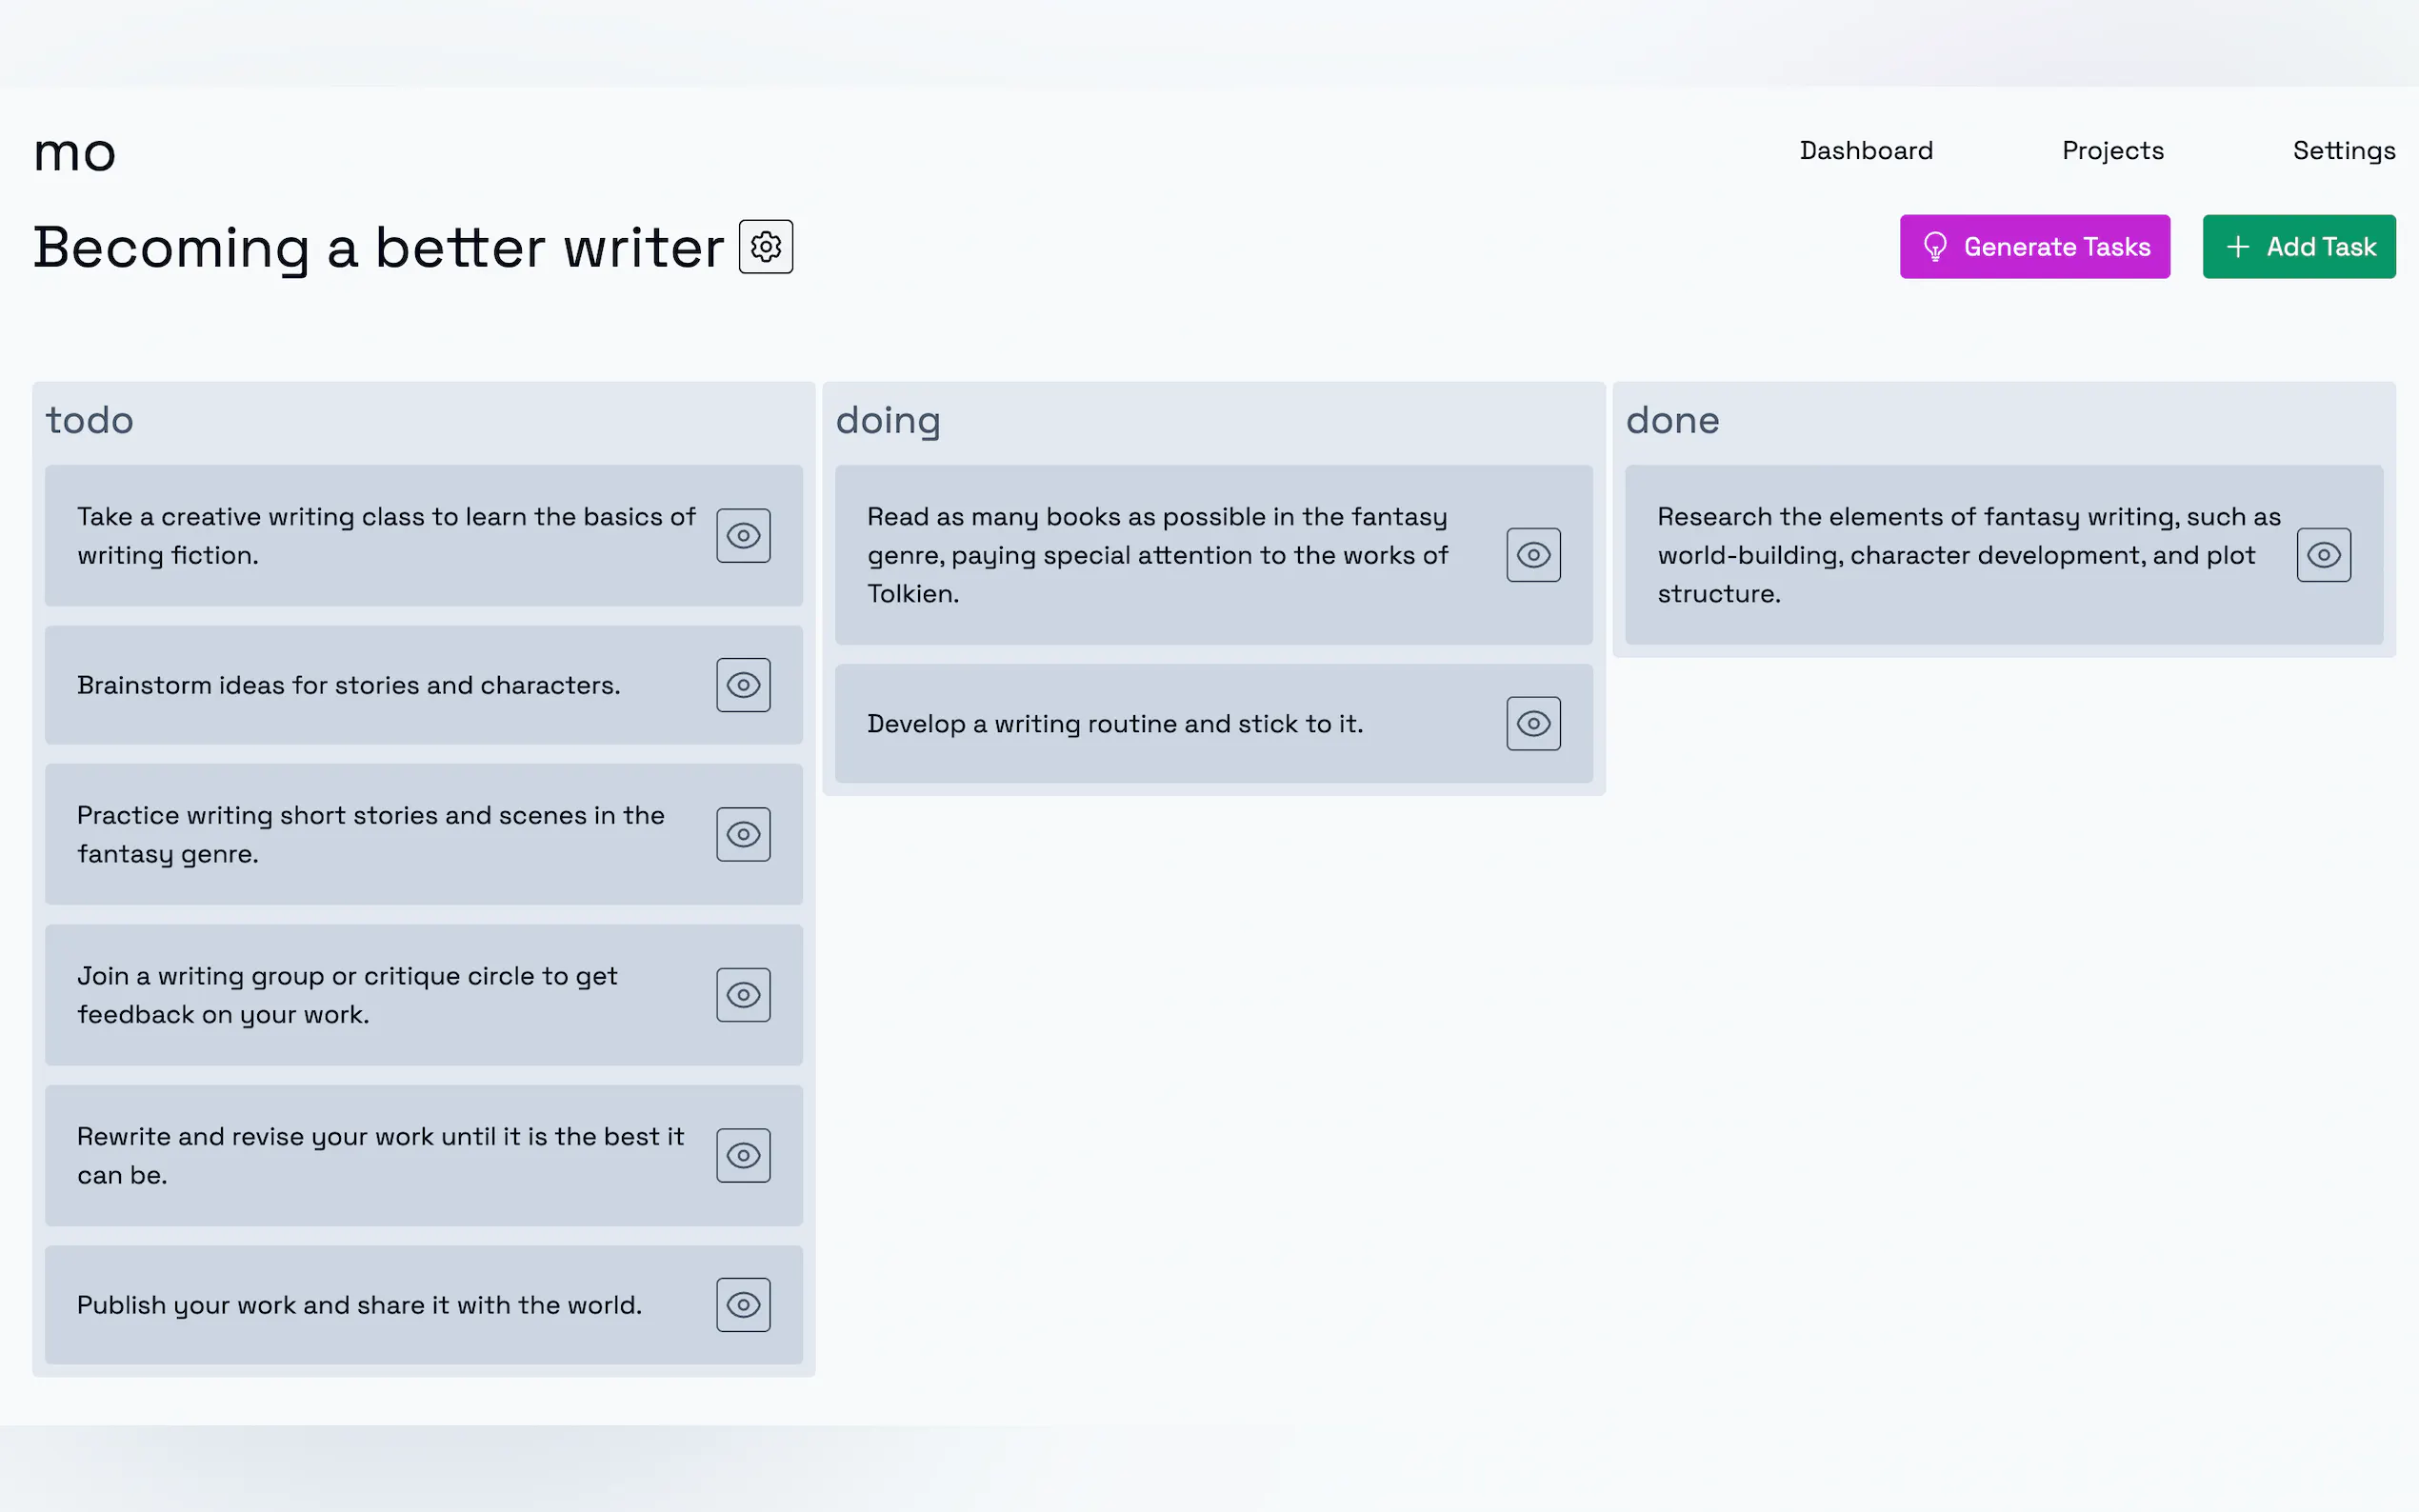The width and height of the screenshot is (2419, 1512).
Task: Open eye icon for Tolkien reading task
Action: pos(1533,555)
